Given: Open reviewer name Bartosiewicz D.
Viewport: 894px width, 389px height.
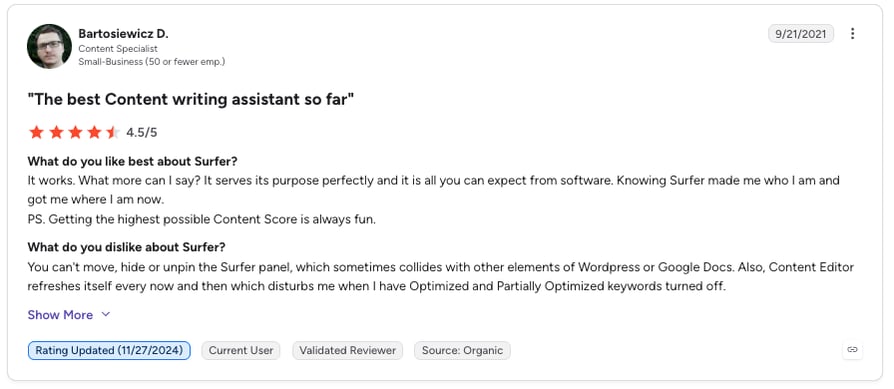Looking at the screenshot, I should tap(123, 34).
